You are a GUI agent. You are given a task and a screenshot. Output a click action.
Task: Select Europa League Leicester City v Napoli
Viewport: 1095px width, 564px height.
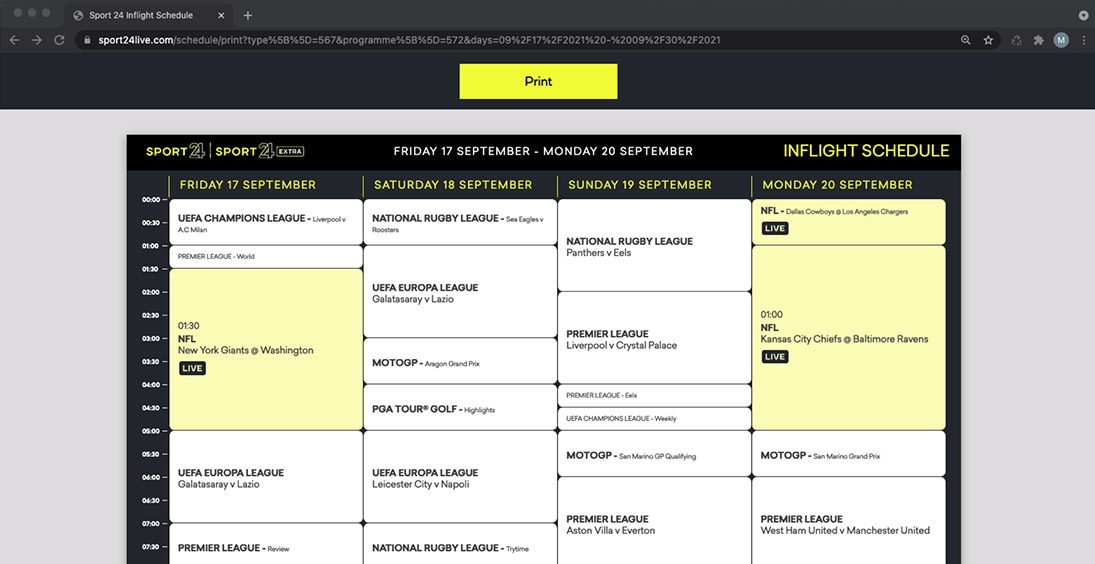click(460, 477)
